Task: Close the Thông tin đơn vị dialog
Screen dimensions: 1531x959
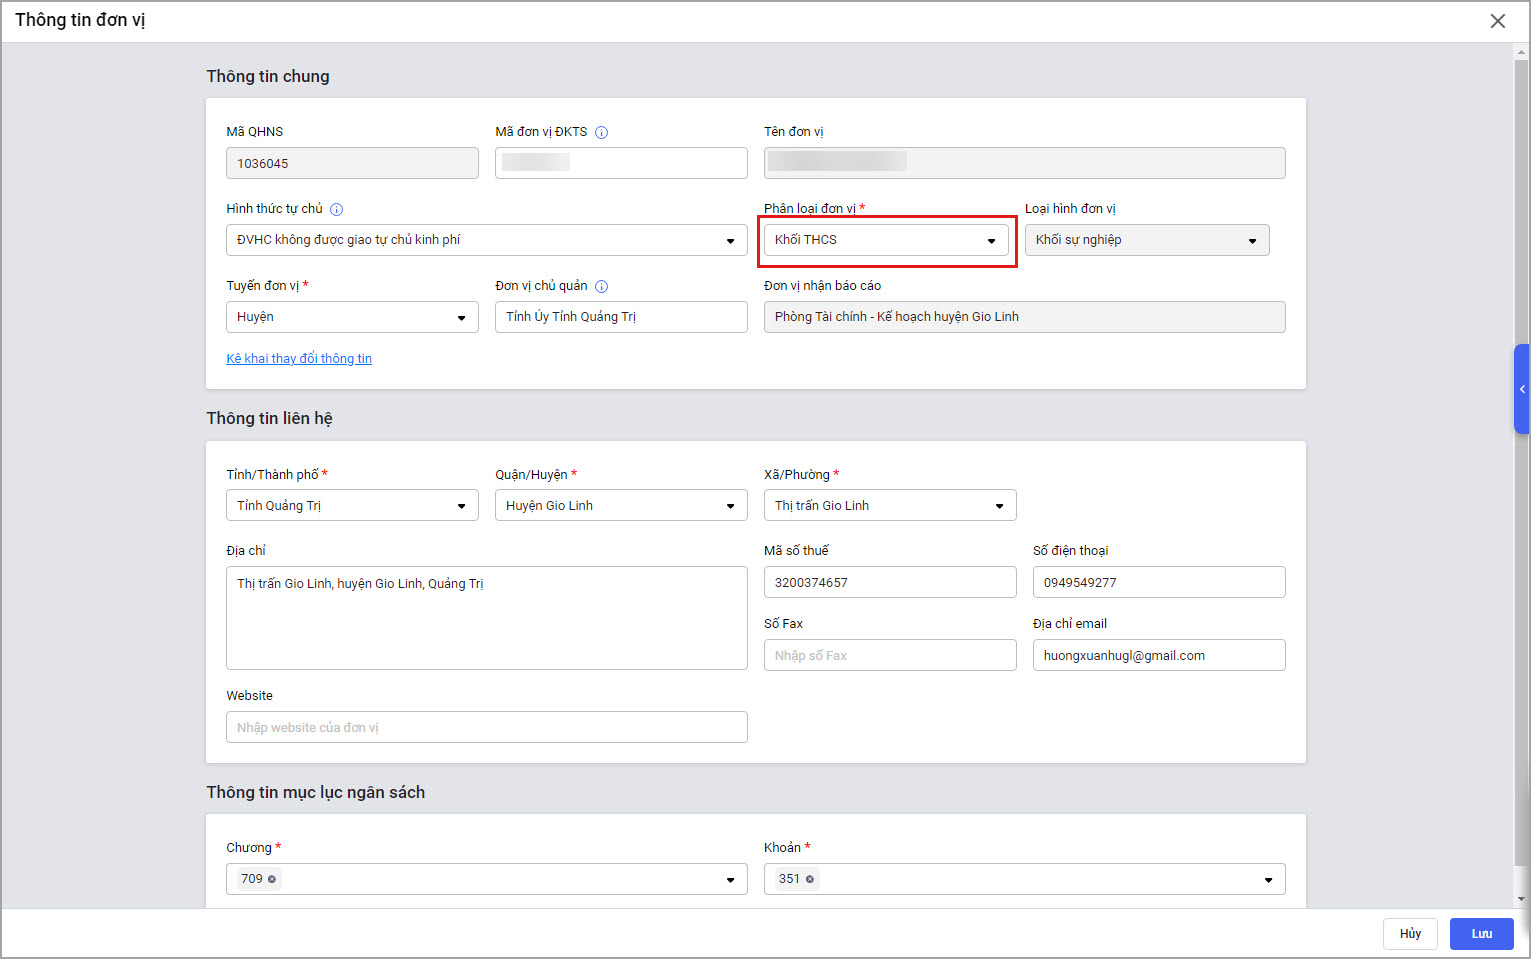Action: click(1497, 21)
